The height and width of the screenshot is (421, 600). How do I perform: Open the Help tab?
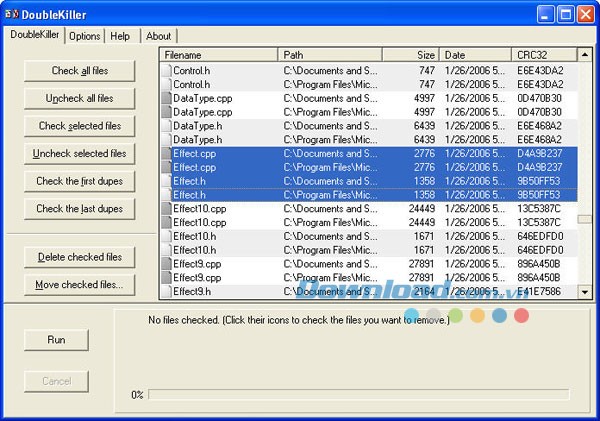coord(120,36)
